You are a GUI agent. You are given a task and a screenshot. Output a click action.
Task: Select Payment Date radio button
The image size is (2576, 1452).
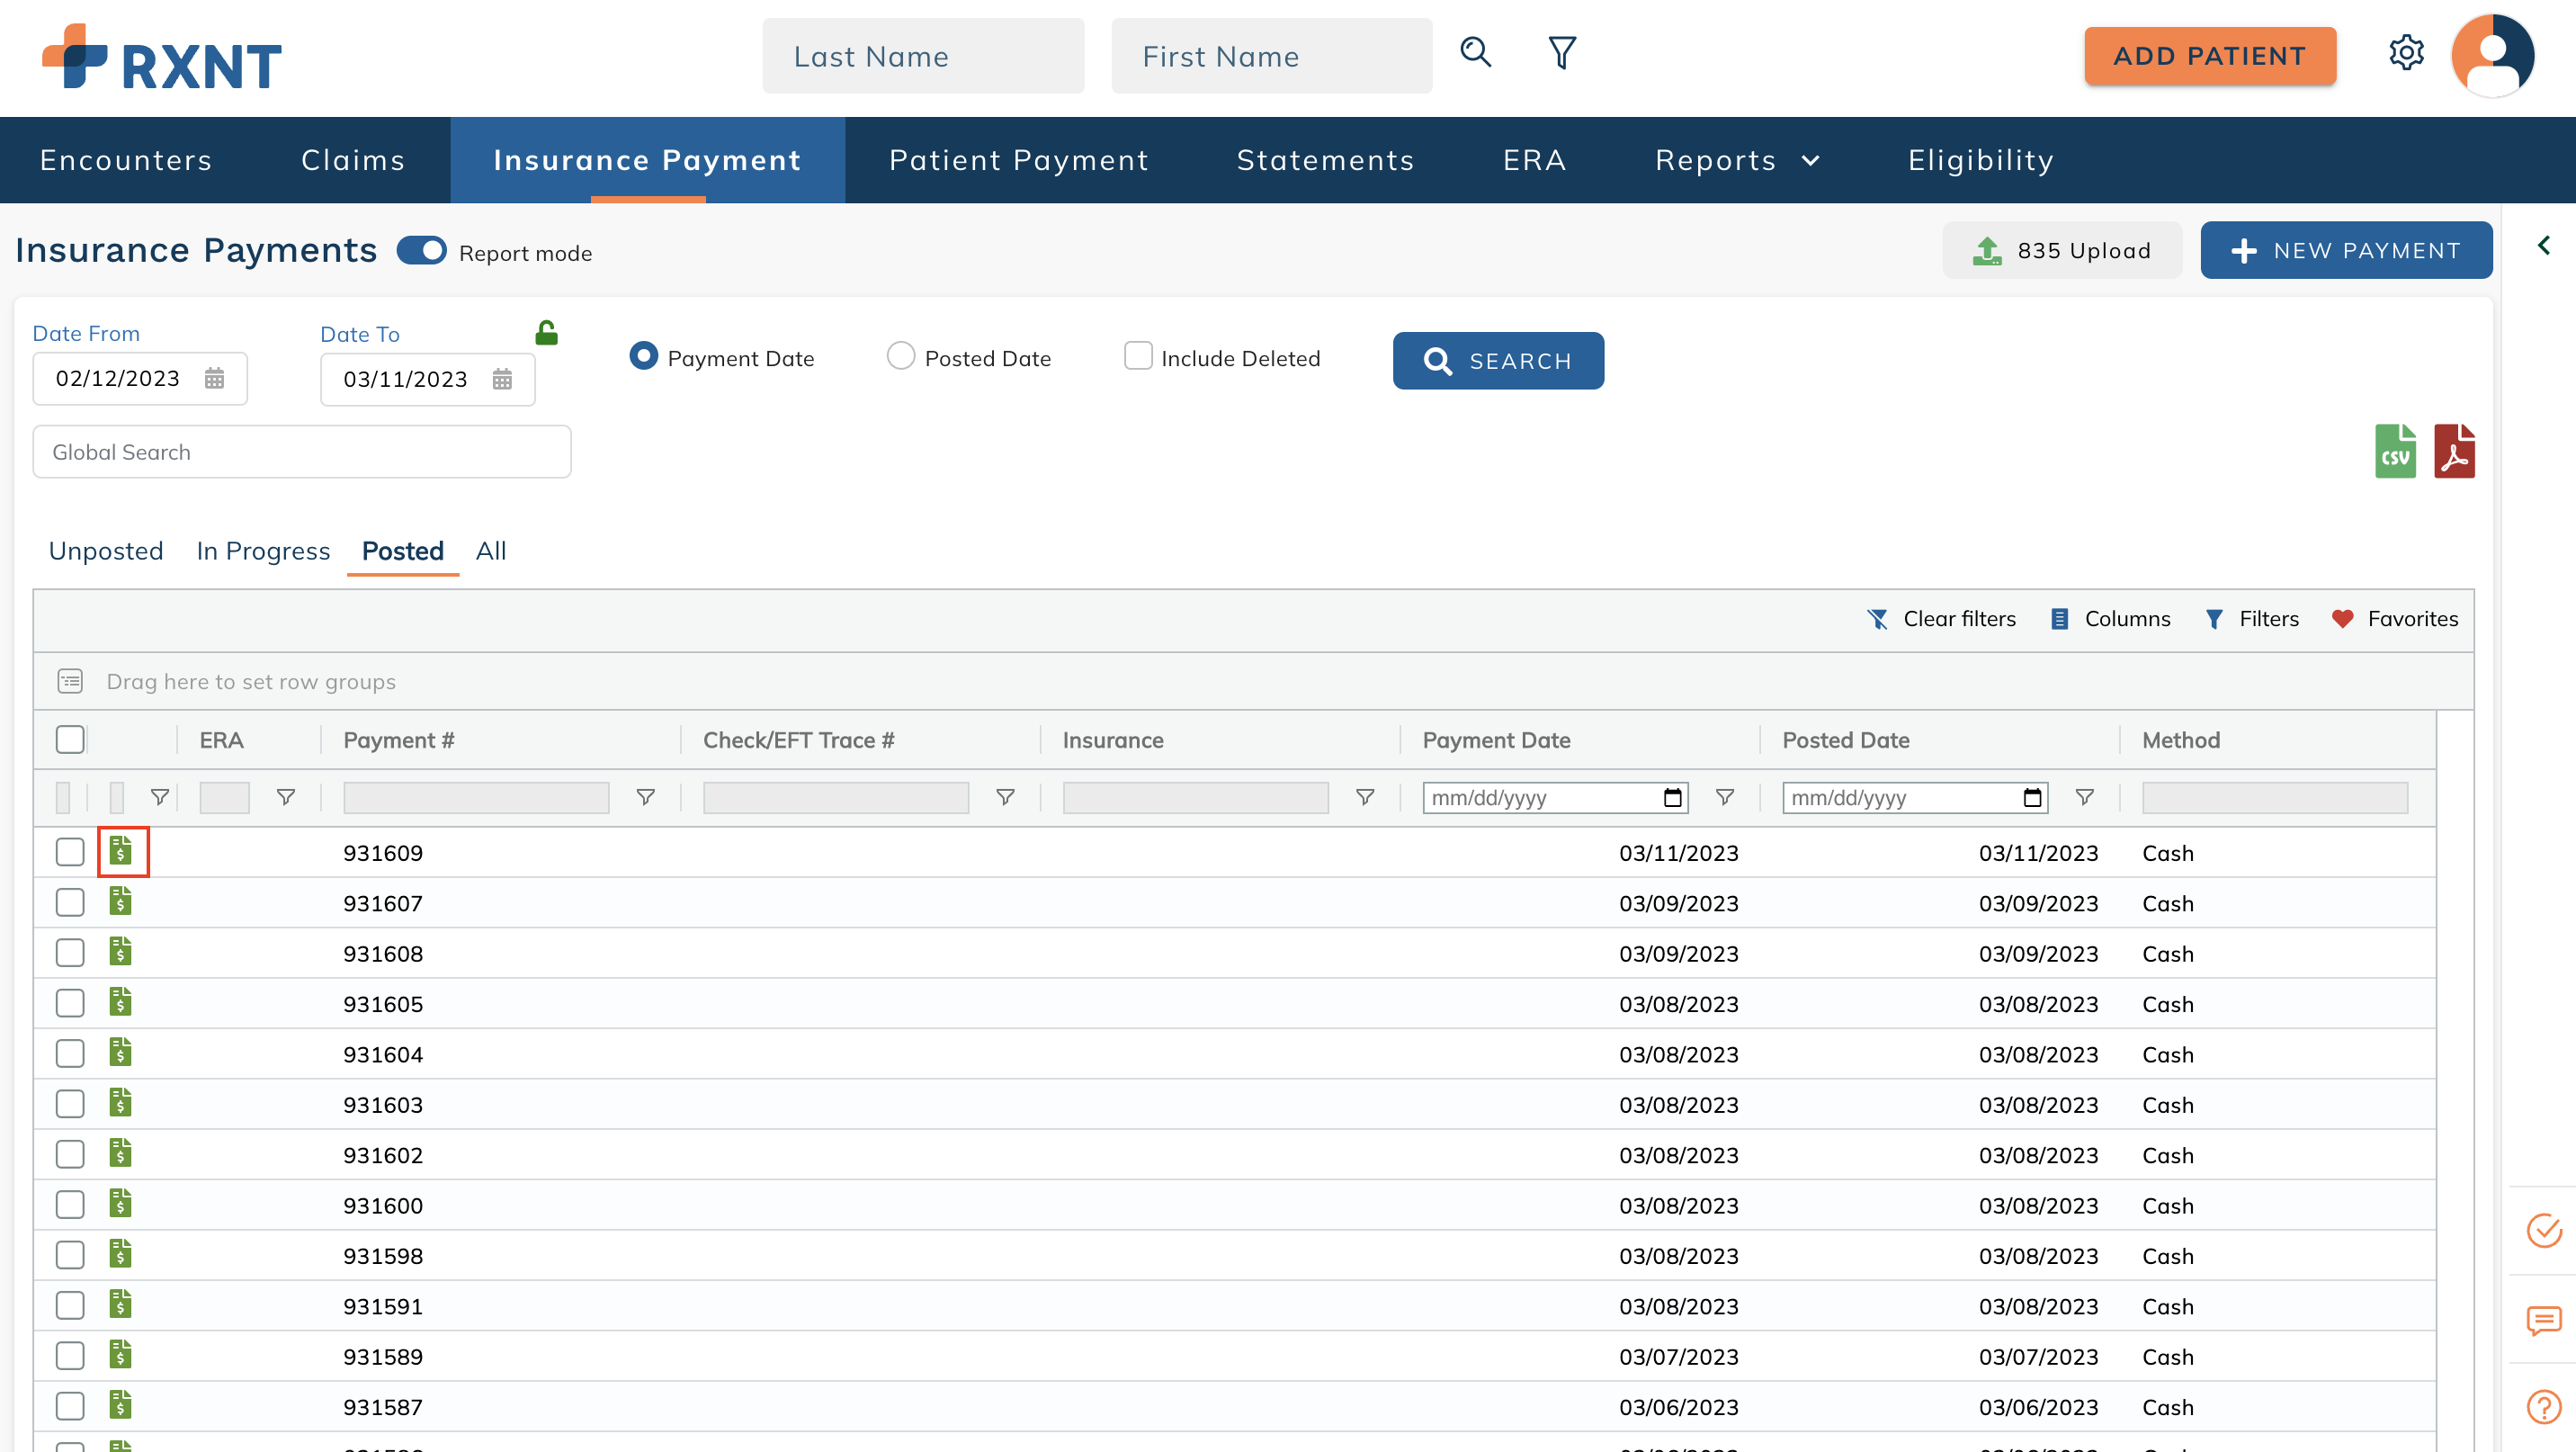[644, 356]
